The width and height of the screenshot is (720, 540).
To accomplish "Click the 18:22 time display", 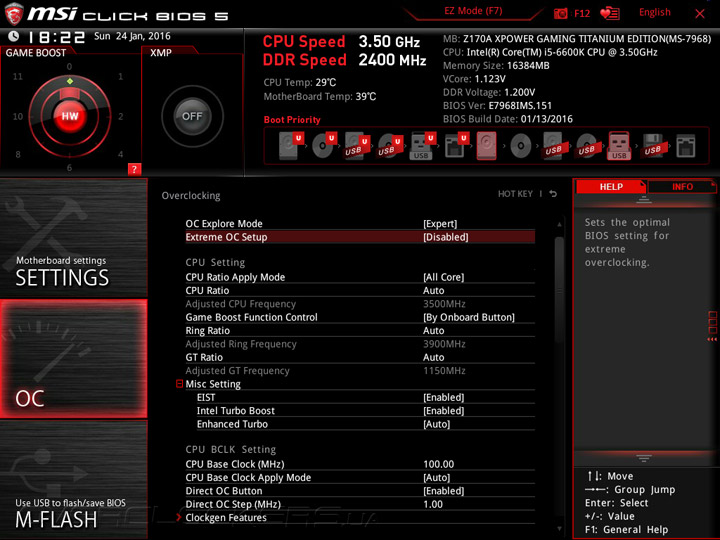I will pos(57,37).
